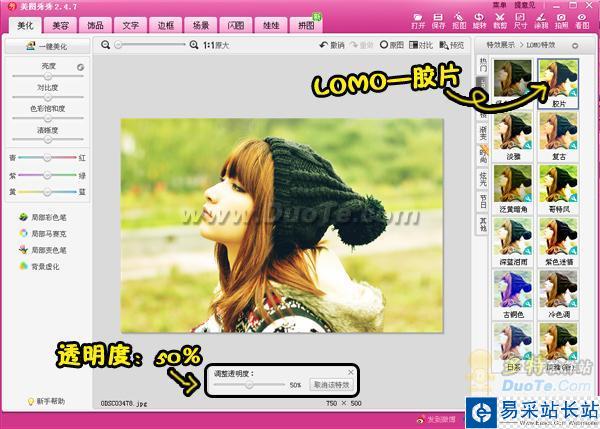Apply the 冷色调 cool tone effect thumbnail
This screenshot has height=429, width=600.
(558, 295)
